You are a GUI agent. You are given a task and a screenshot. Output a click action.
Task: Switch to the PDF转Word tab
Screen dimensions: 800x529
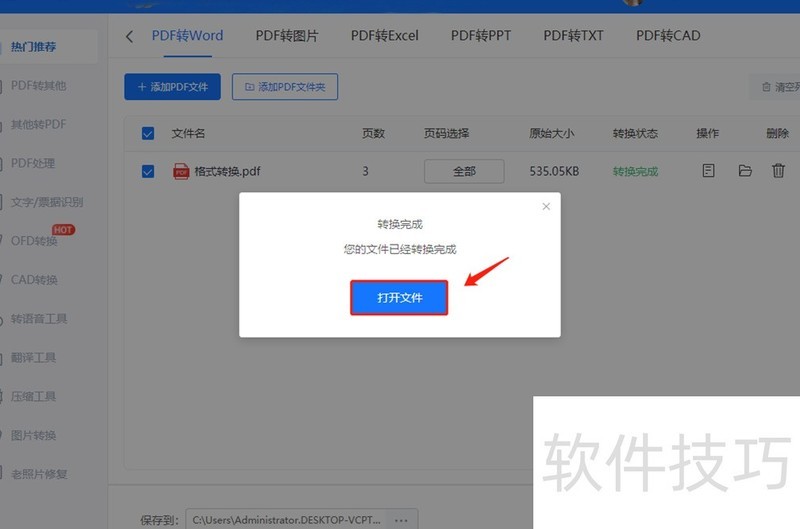coord(187,36)
